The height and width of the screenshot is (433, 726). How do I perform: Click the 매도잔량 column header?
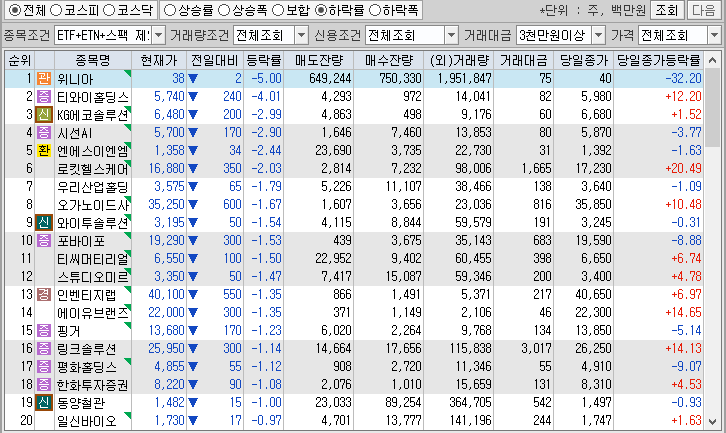click(x=319, y=60)
